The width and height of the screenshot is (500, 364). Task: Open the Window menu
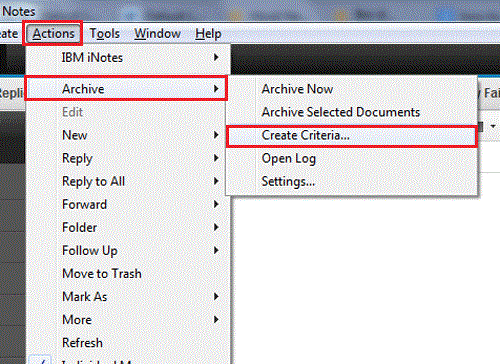point(157,33)
